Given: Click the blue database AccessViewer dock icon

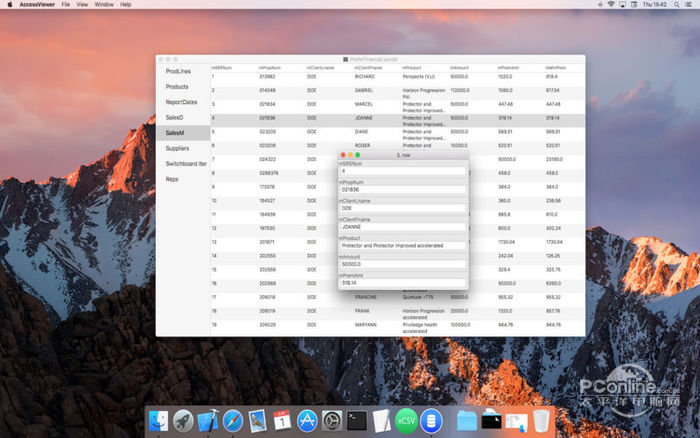Looking at the screenshot, I should 431,422.
